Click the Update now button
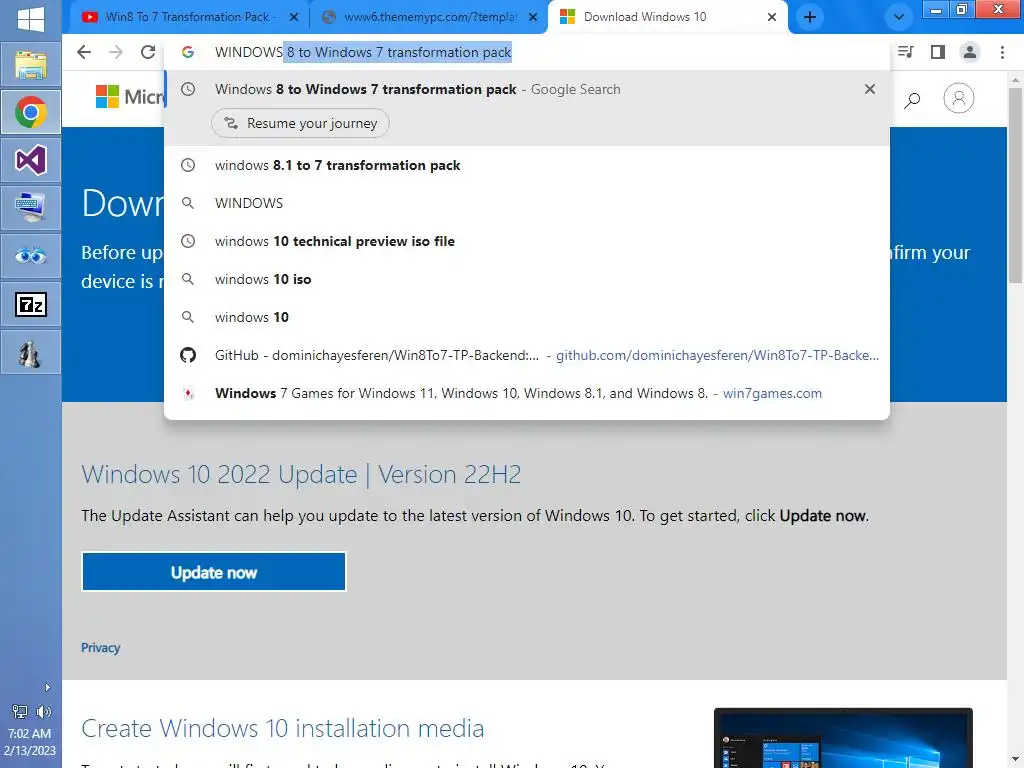Viewport: 1024px width, 768px height. pos(214,572)
